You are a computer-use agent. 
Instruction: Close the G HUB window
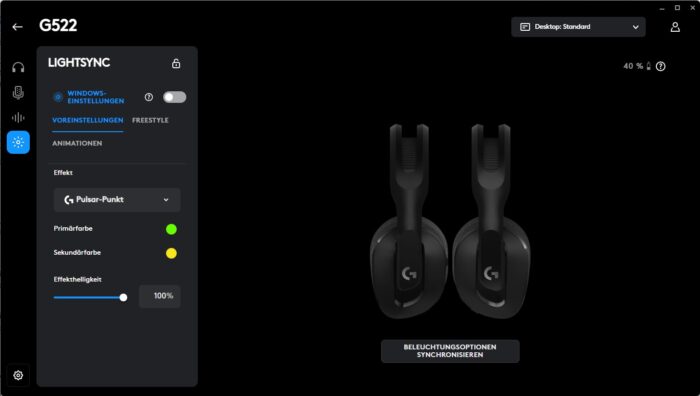[x=692, y=8]
